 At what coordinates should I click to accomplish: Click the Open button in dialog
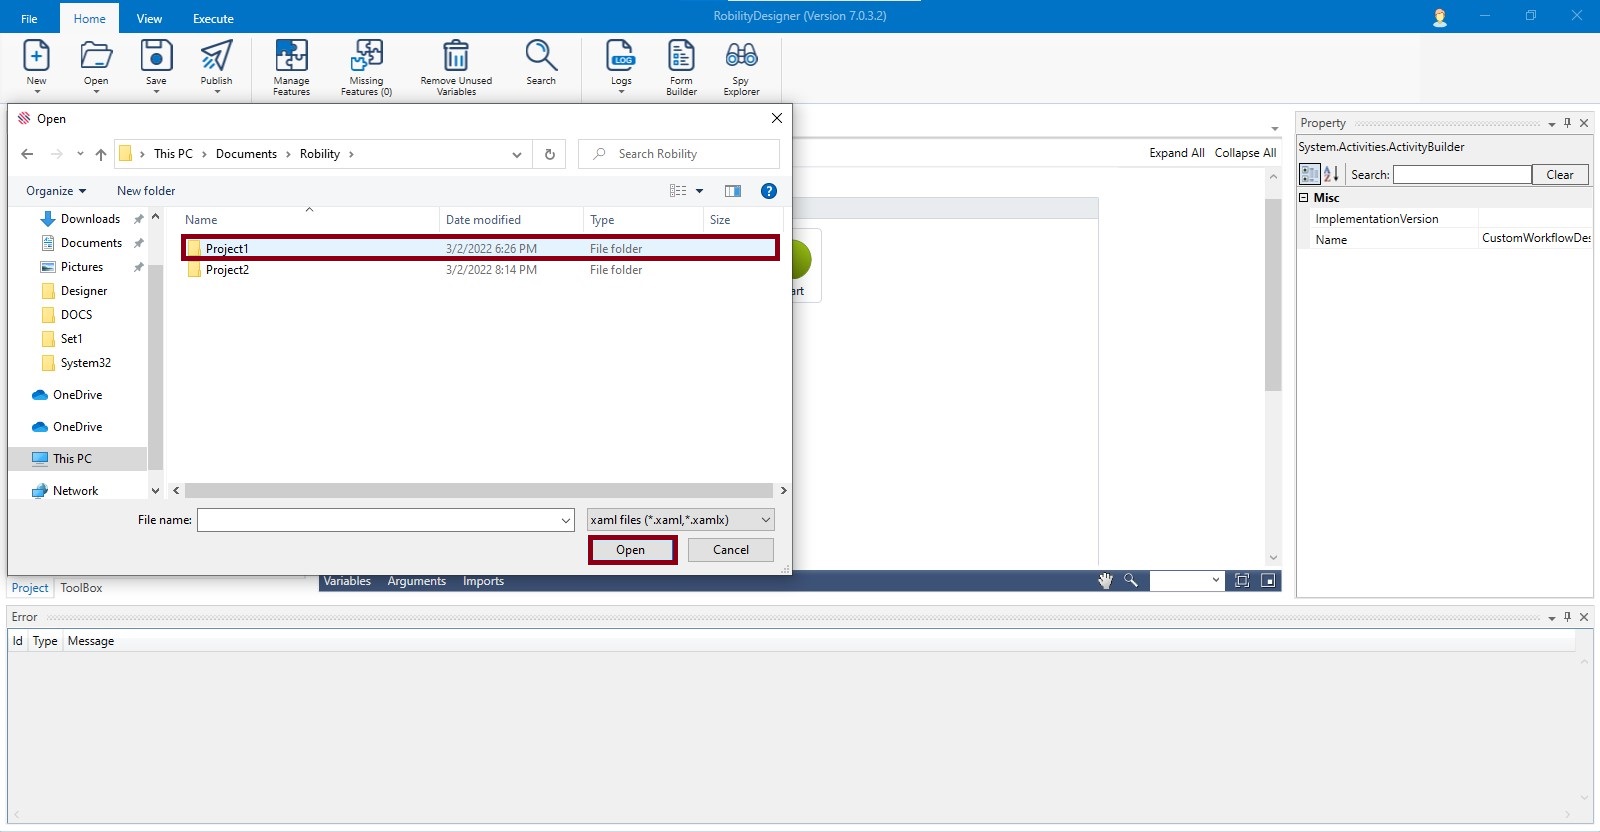(631, 550)
